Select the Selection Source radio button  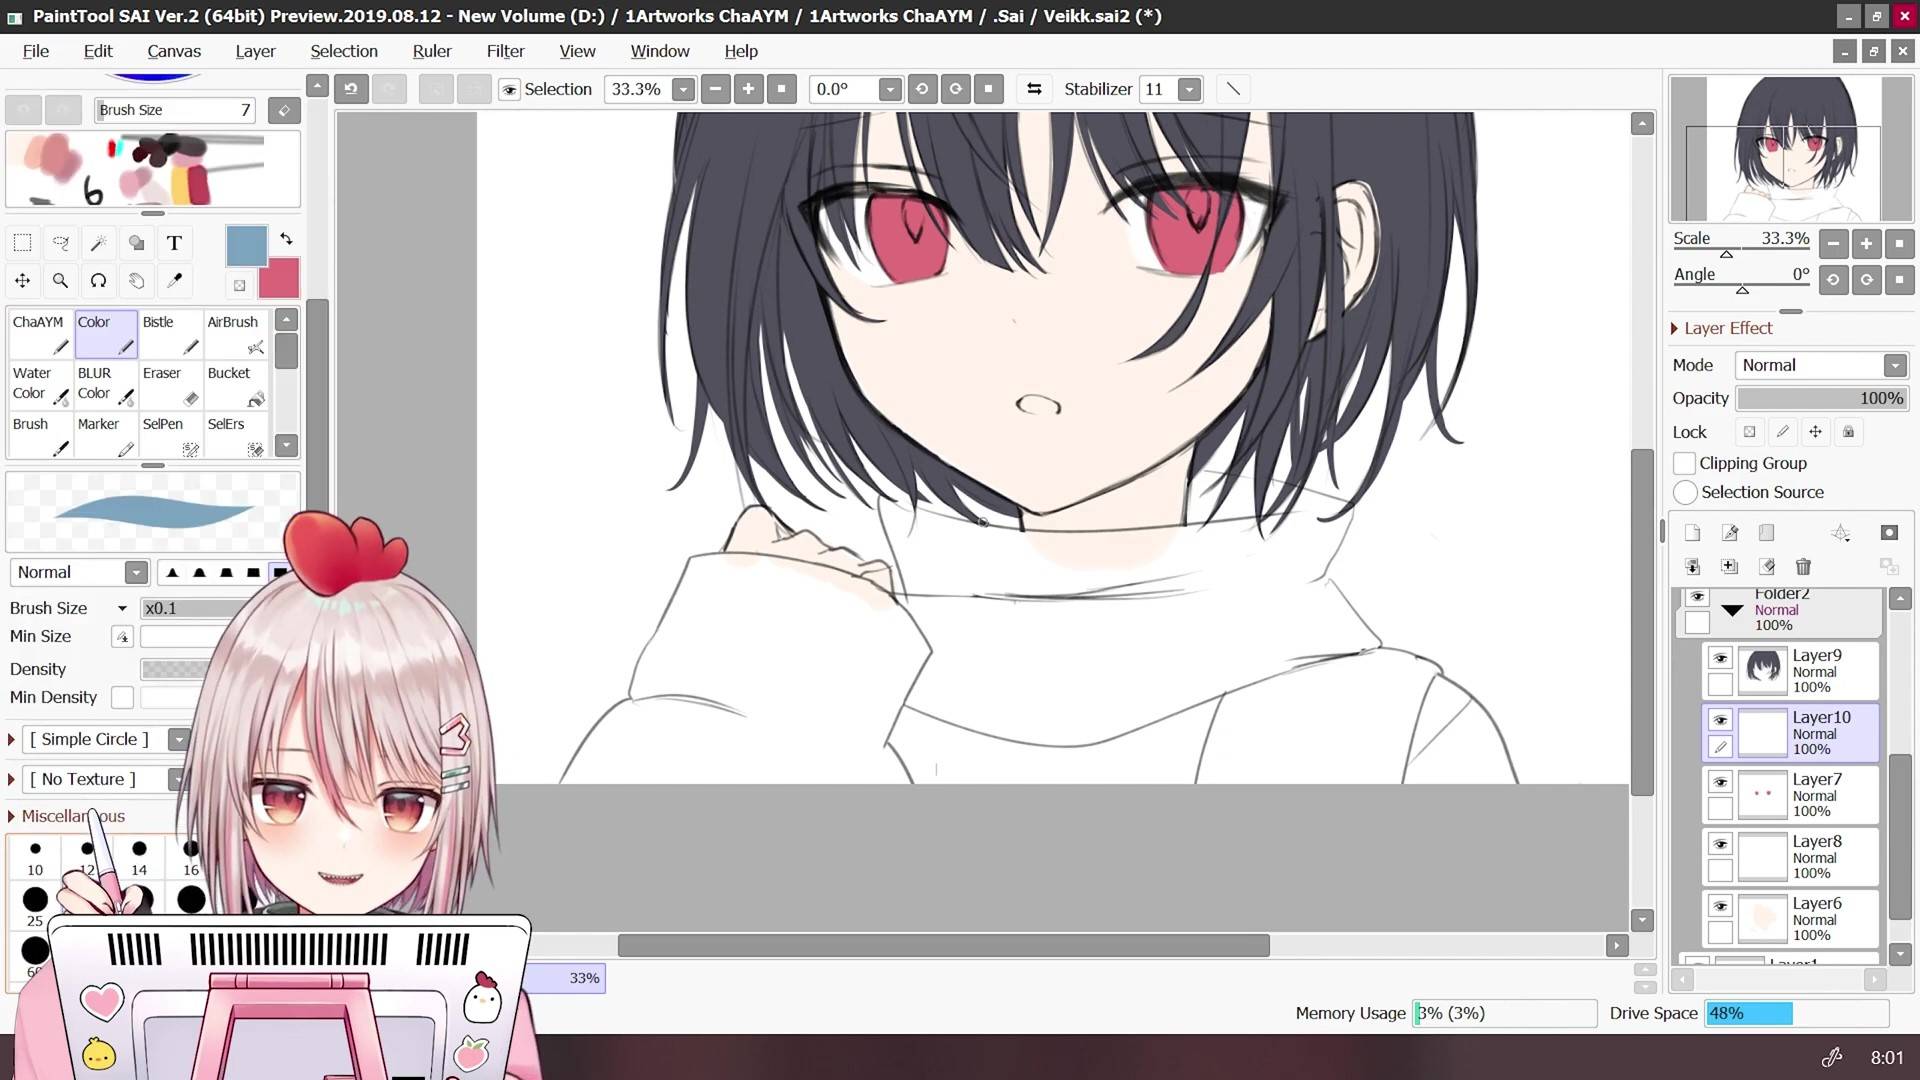1685,492
